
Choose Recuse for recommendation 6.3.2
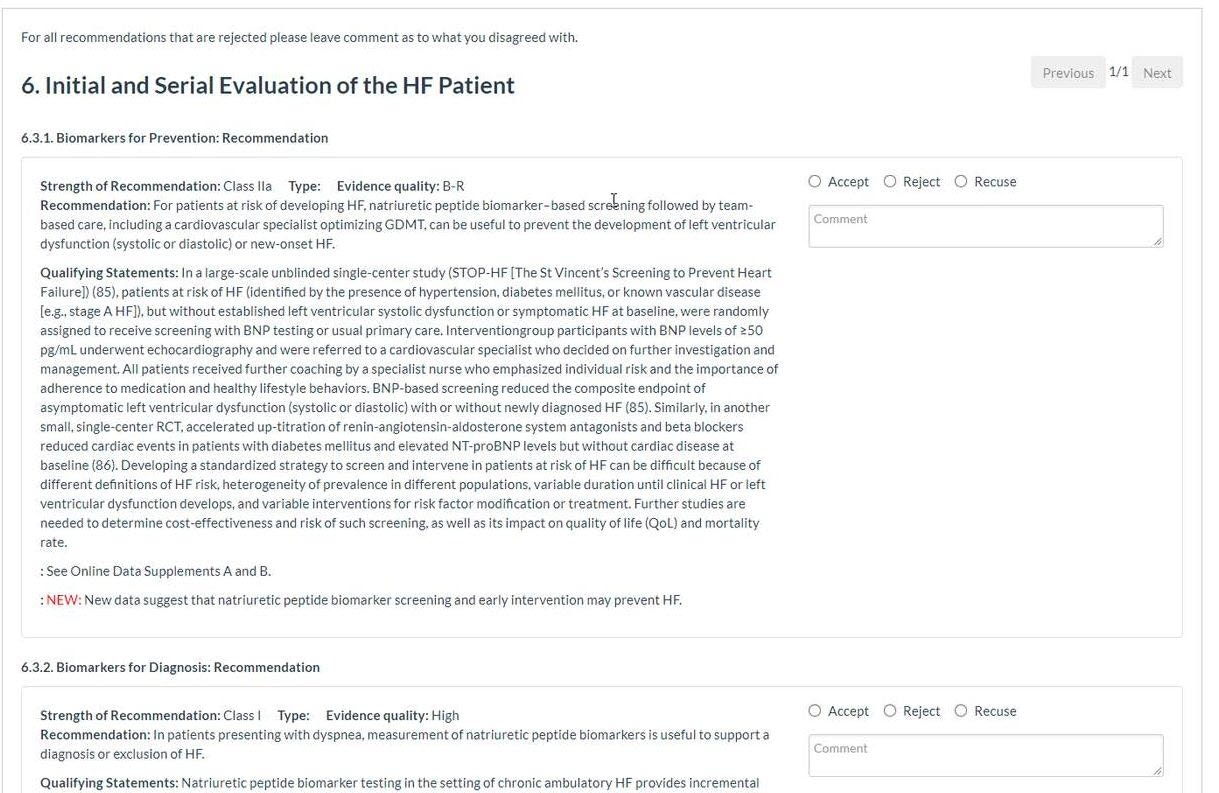[961, 711]
